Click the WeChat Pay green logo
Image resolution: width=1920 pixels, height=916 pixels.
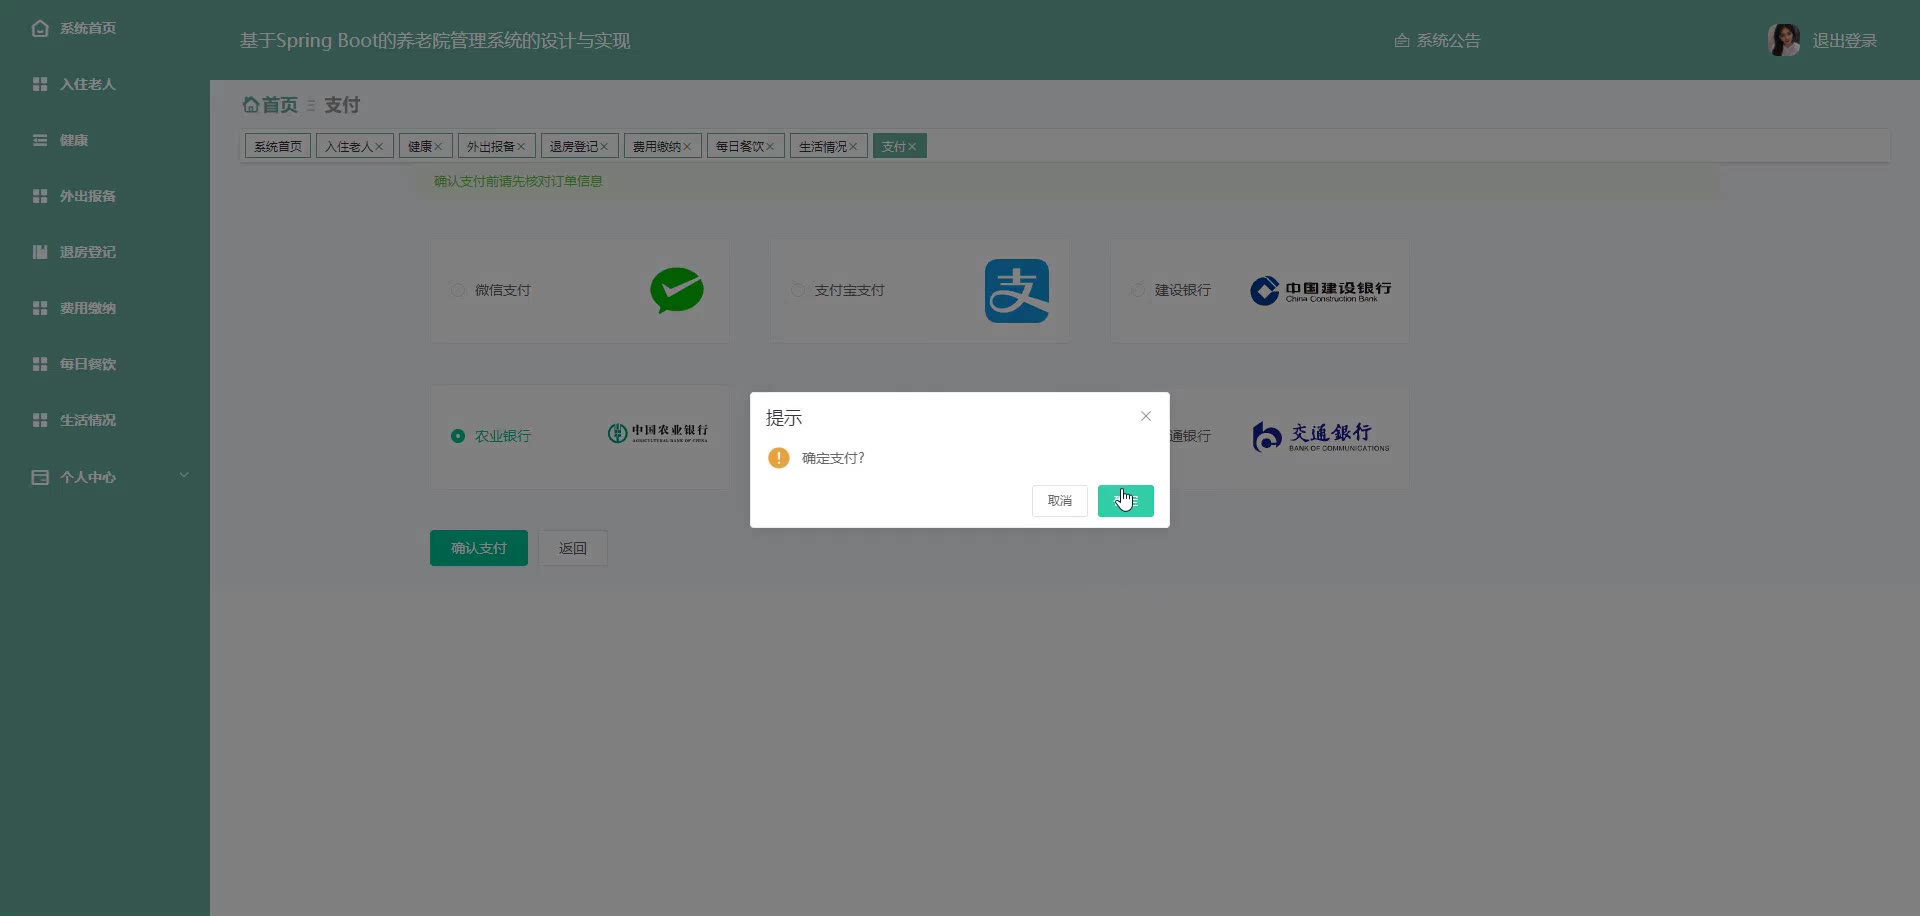(x=677, y=291)
